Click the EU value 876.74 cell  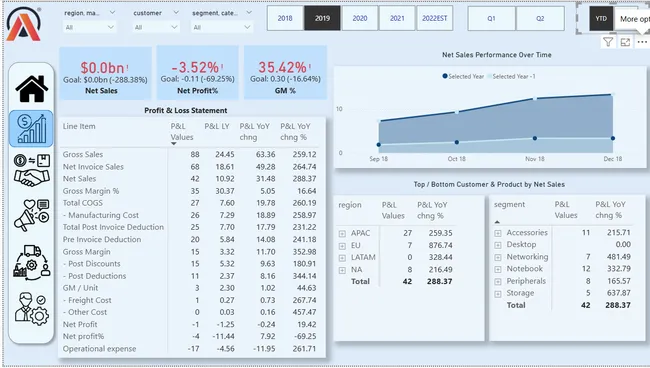(440, 245)
